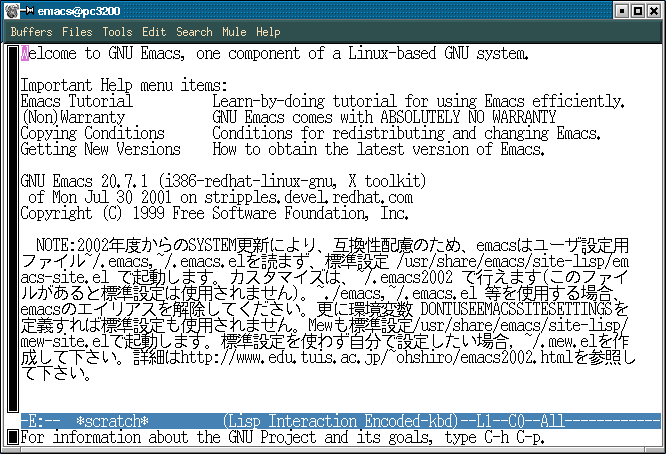The height and width of the screenshot is (454, 666).
Task: Click the vertical scrollbar on the left edge
Action: coord(13,229)
